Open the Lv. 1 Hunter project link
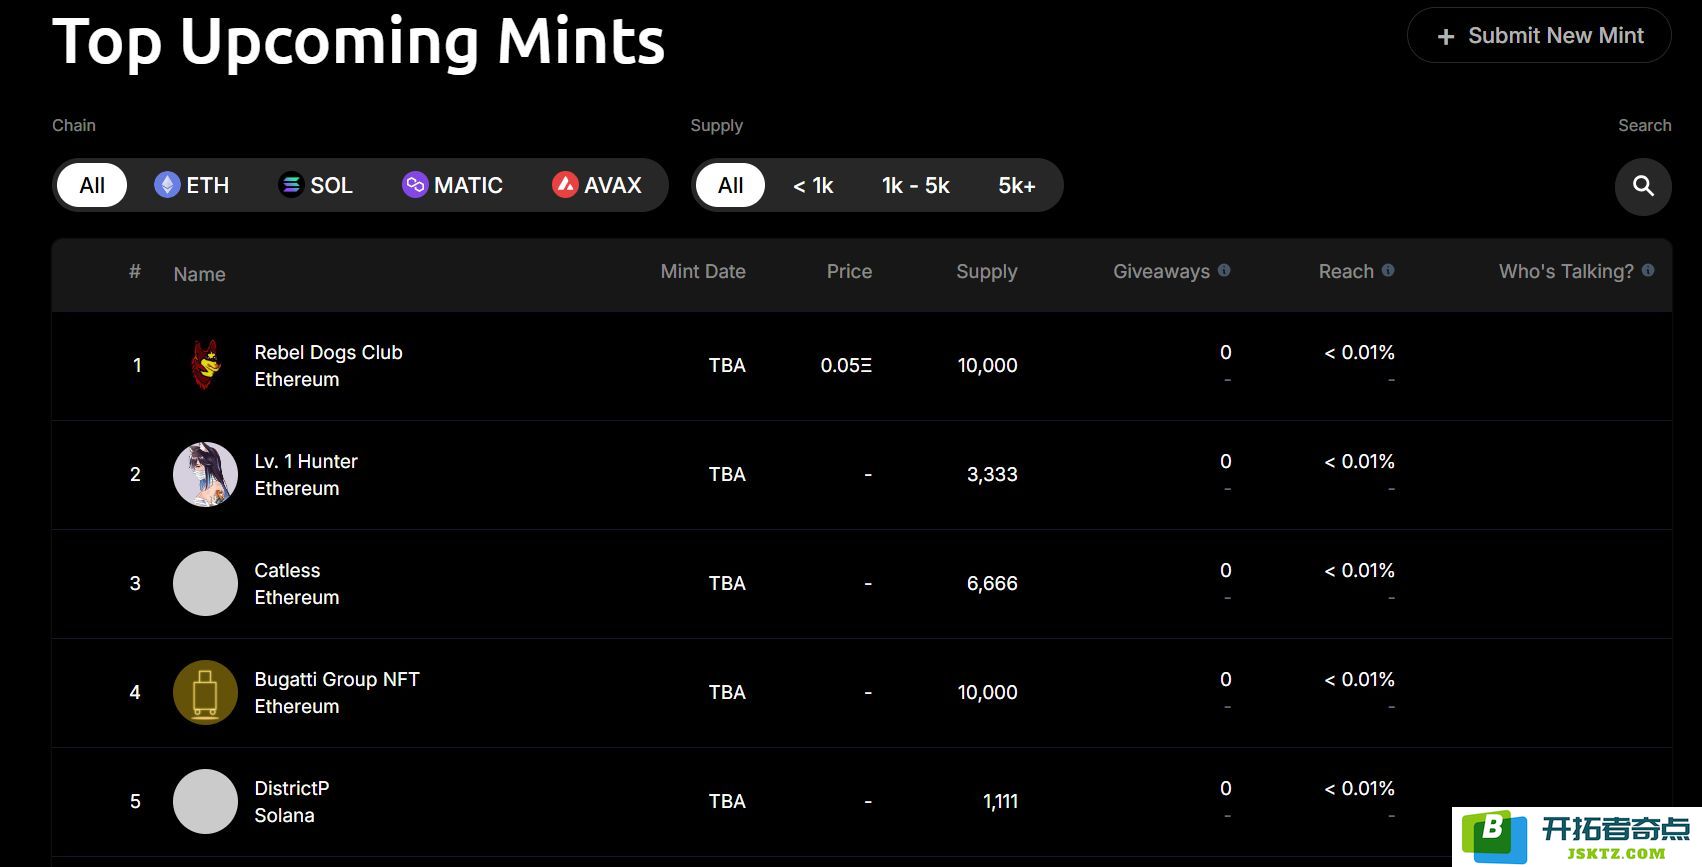This screenshot has height=867, width=1702. 306,461
